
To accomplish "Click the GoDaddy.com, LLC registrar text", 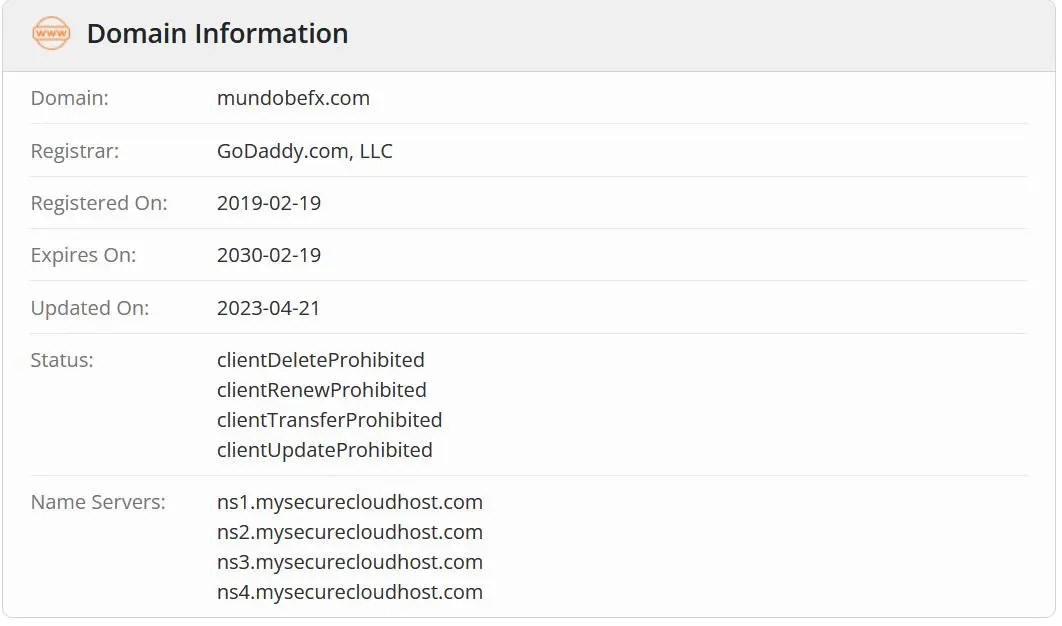I will point(305,151).
